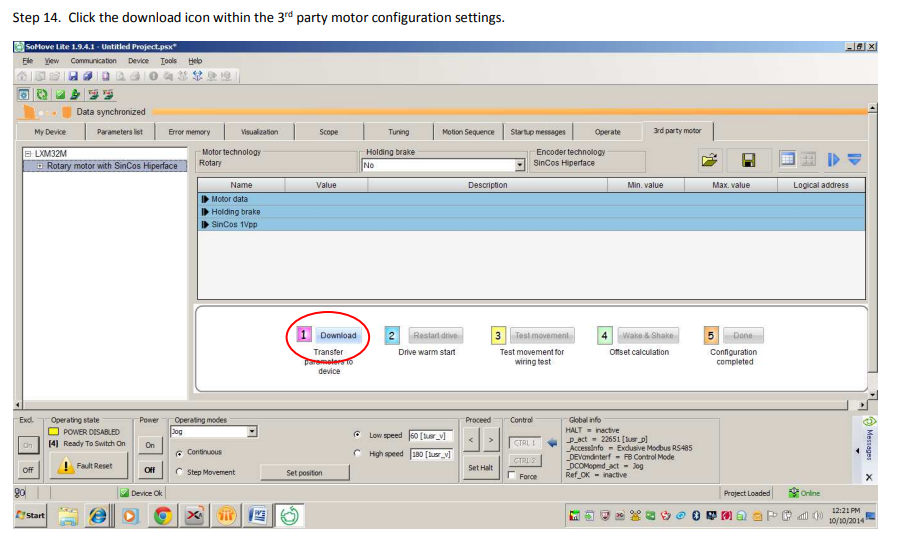Open the Holding brake dropdown

click(520, 165)
